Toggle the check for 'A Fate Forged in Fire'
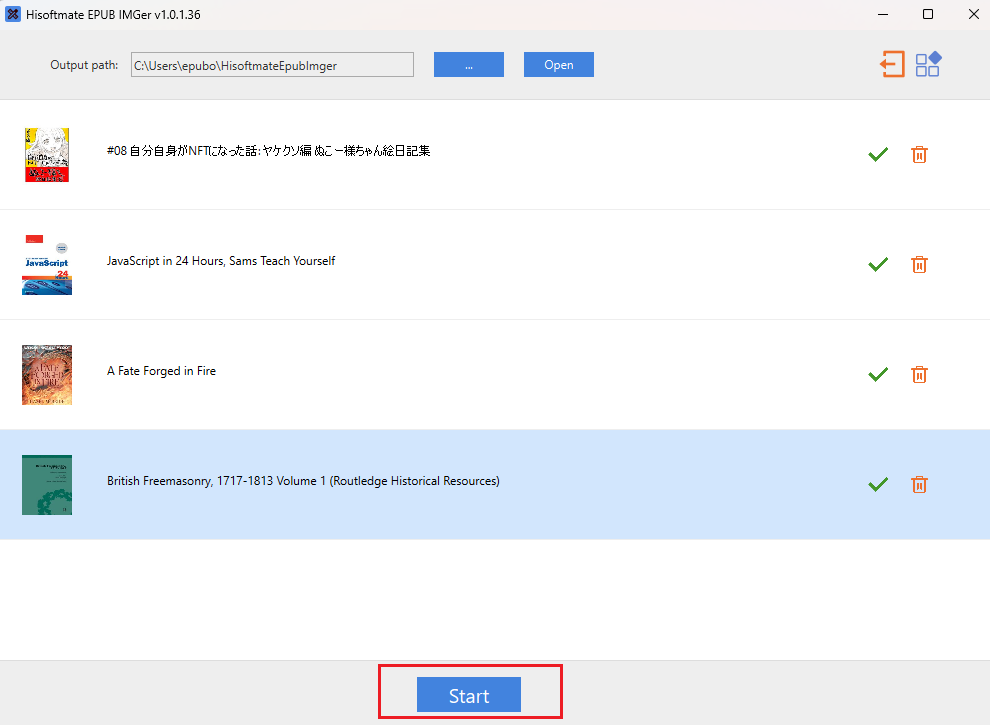990x725 pixels. pos(878,374)
